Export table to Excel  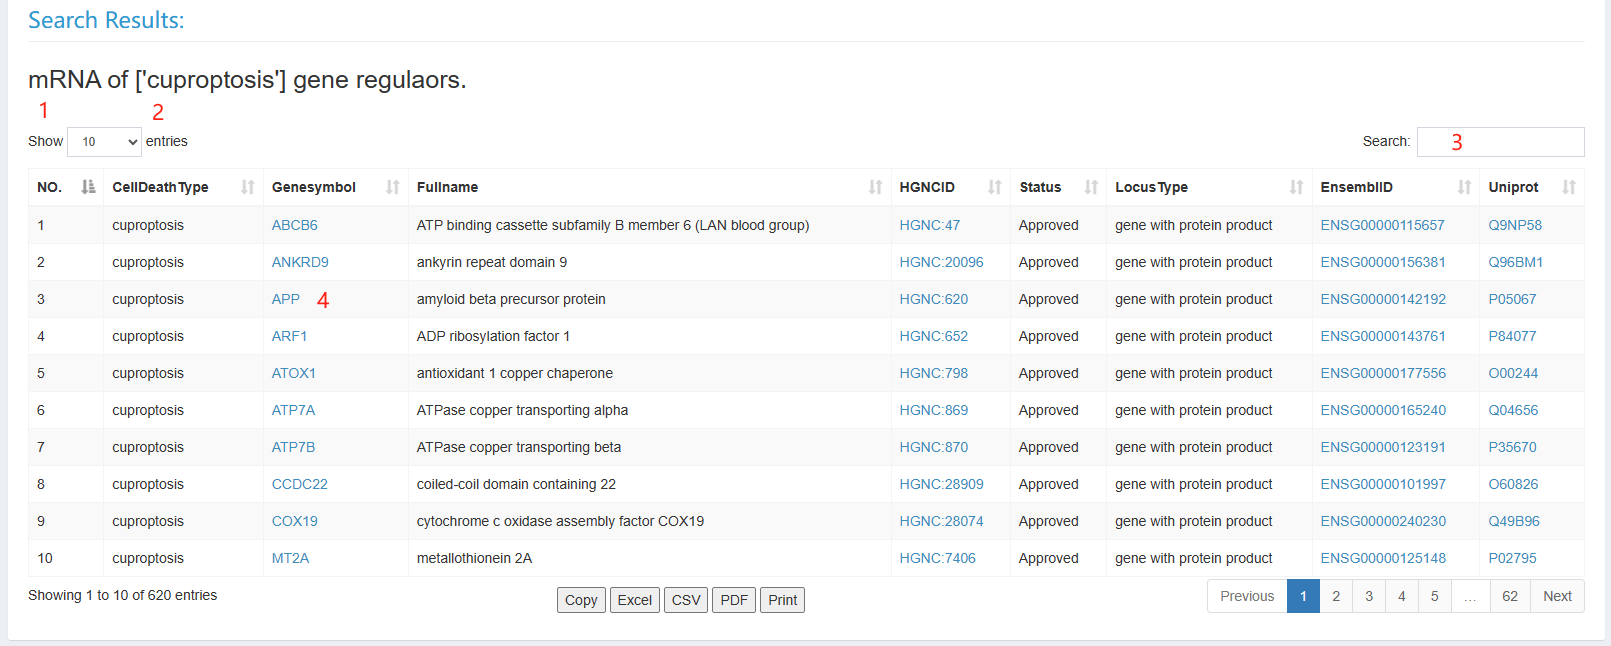635,600
